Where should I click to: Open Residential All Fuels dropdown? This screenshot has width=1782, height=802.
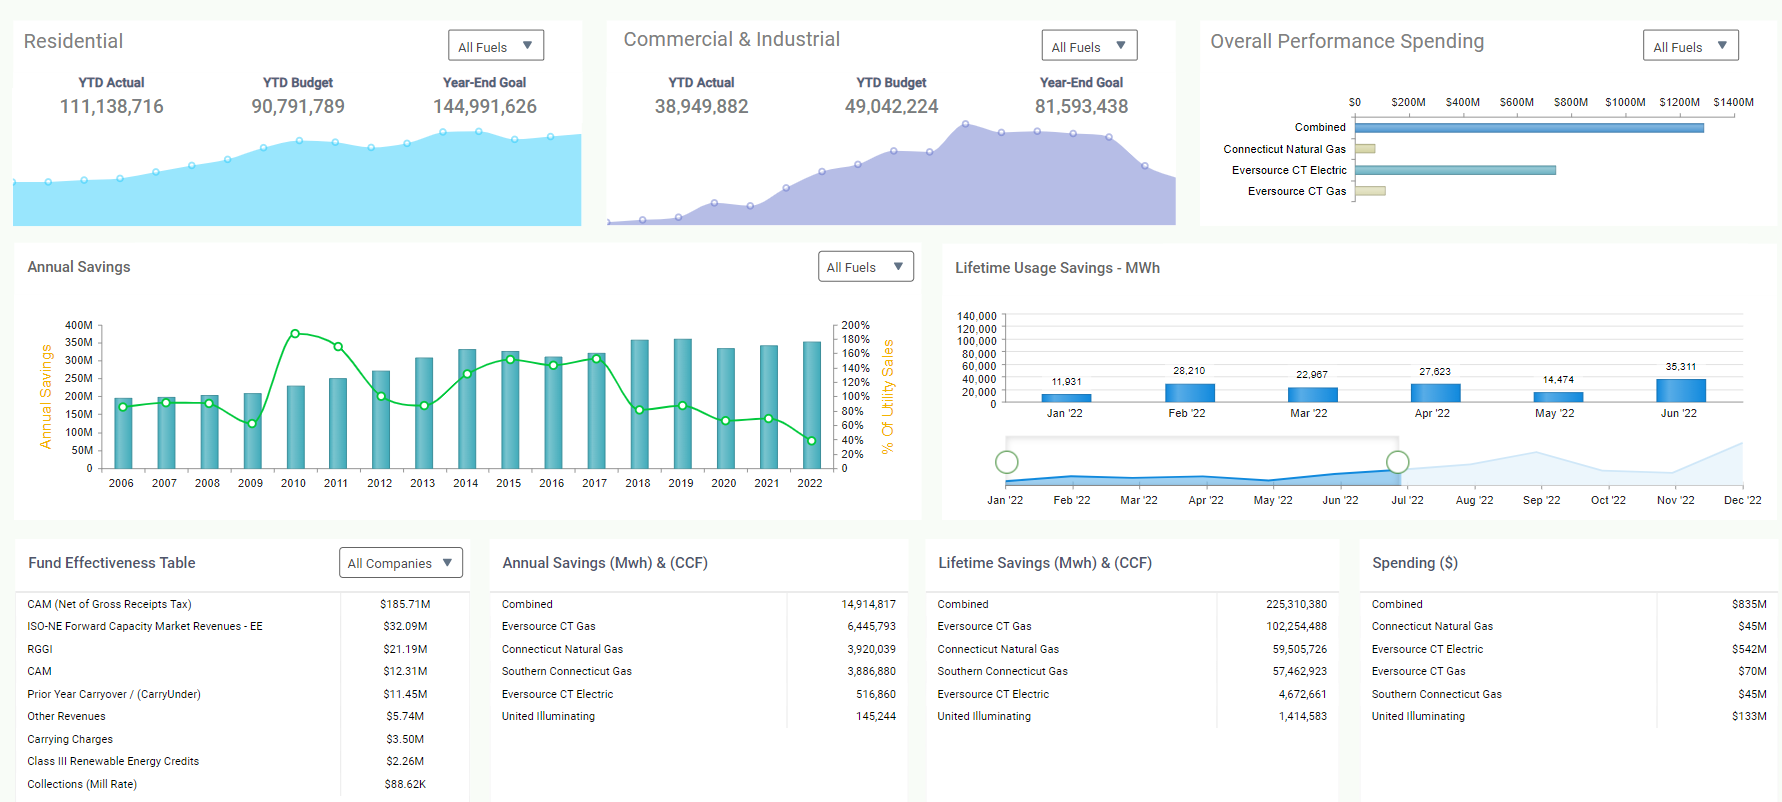tap(495, 46)
